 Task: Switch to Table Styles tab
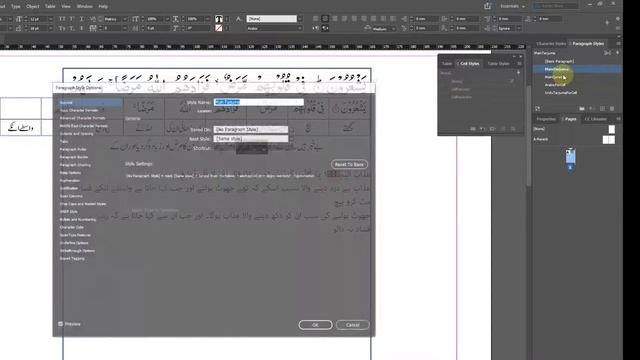(498, 64)
